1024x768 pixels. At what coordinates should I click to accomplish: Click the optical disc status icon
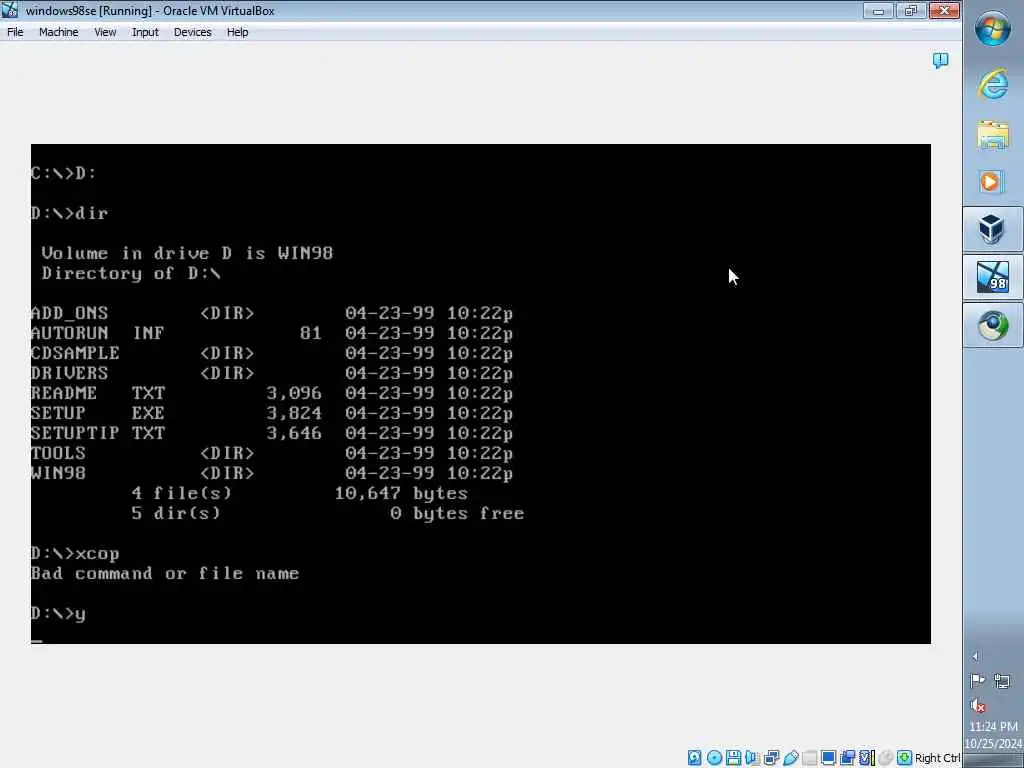pos(714,758)
